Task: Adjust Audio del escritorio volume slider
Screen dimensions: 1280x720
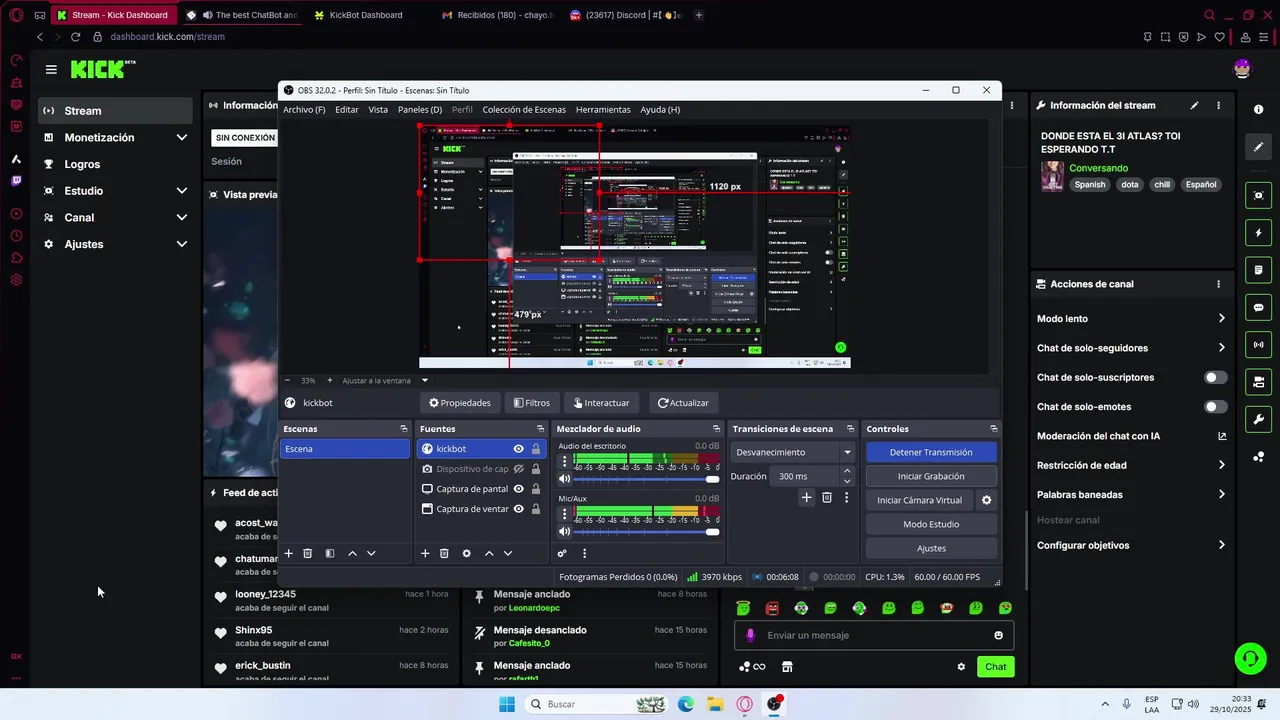Action: pyautogui.click(x=647, y=479)
